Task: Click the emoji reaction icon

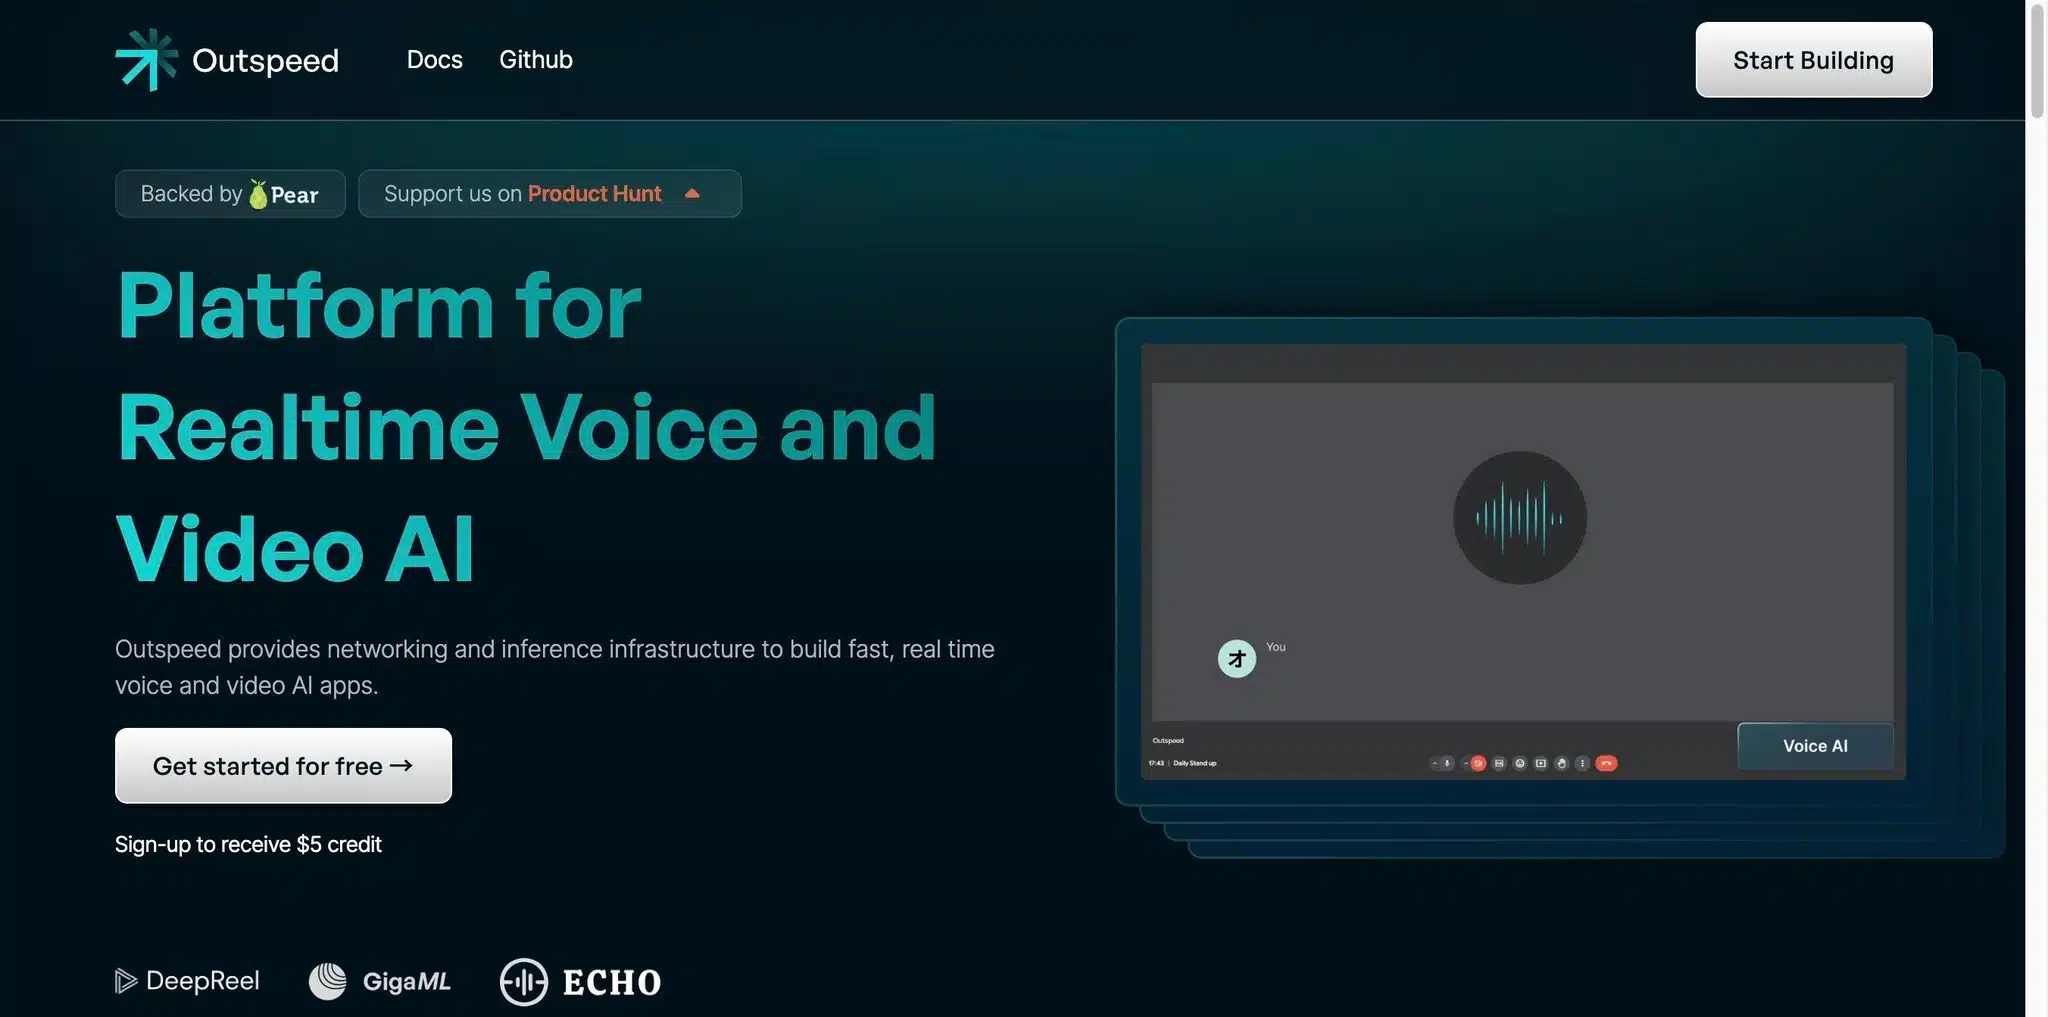Action: [1520, 763]
